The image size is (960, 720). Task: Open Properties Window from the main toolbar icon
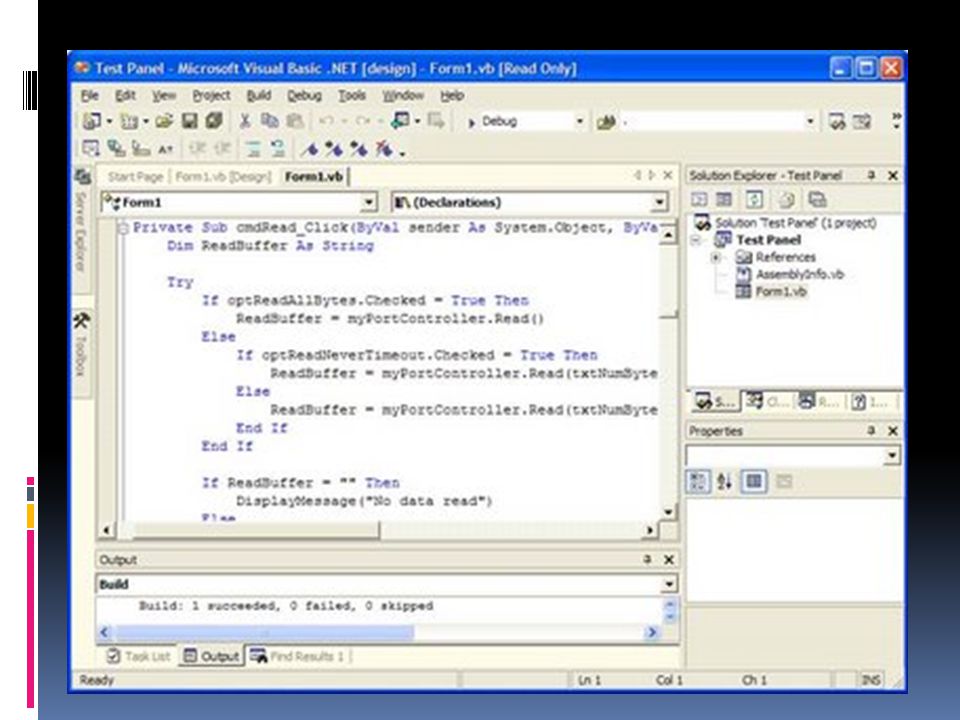(x=862, y=122)
